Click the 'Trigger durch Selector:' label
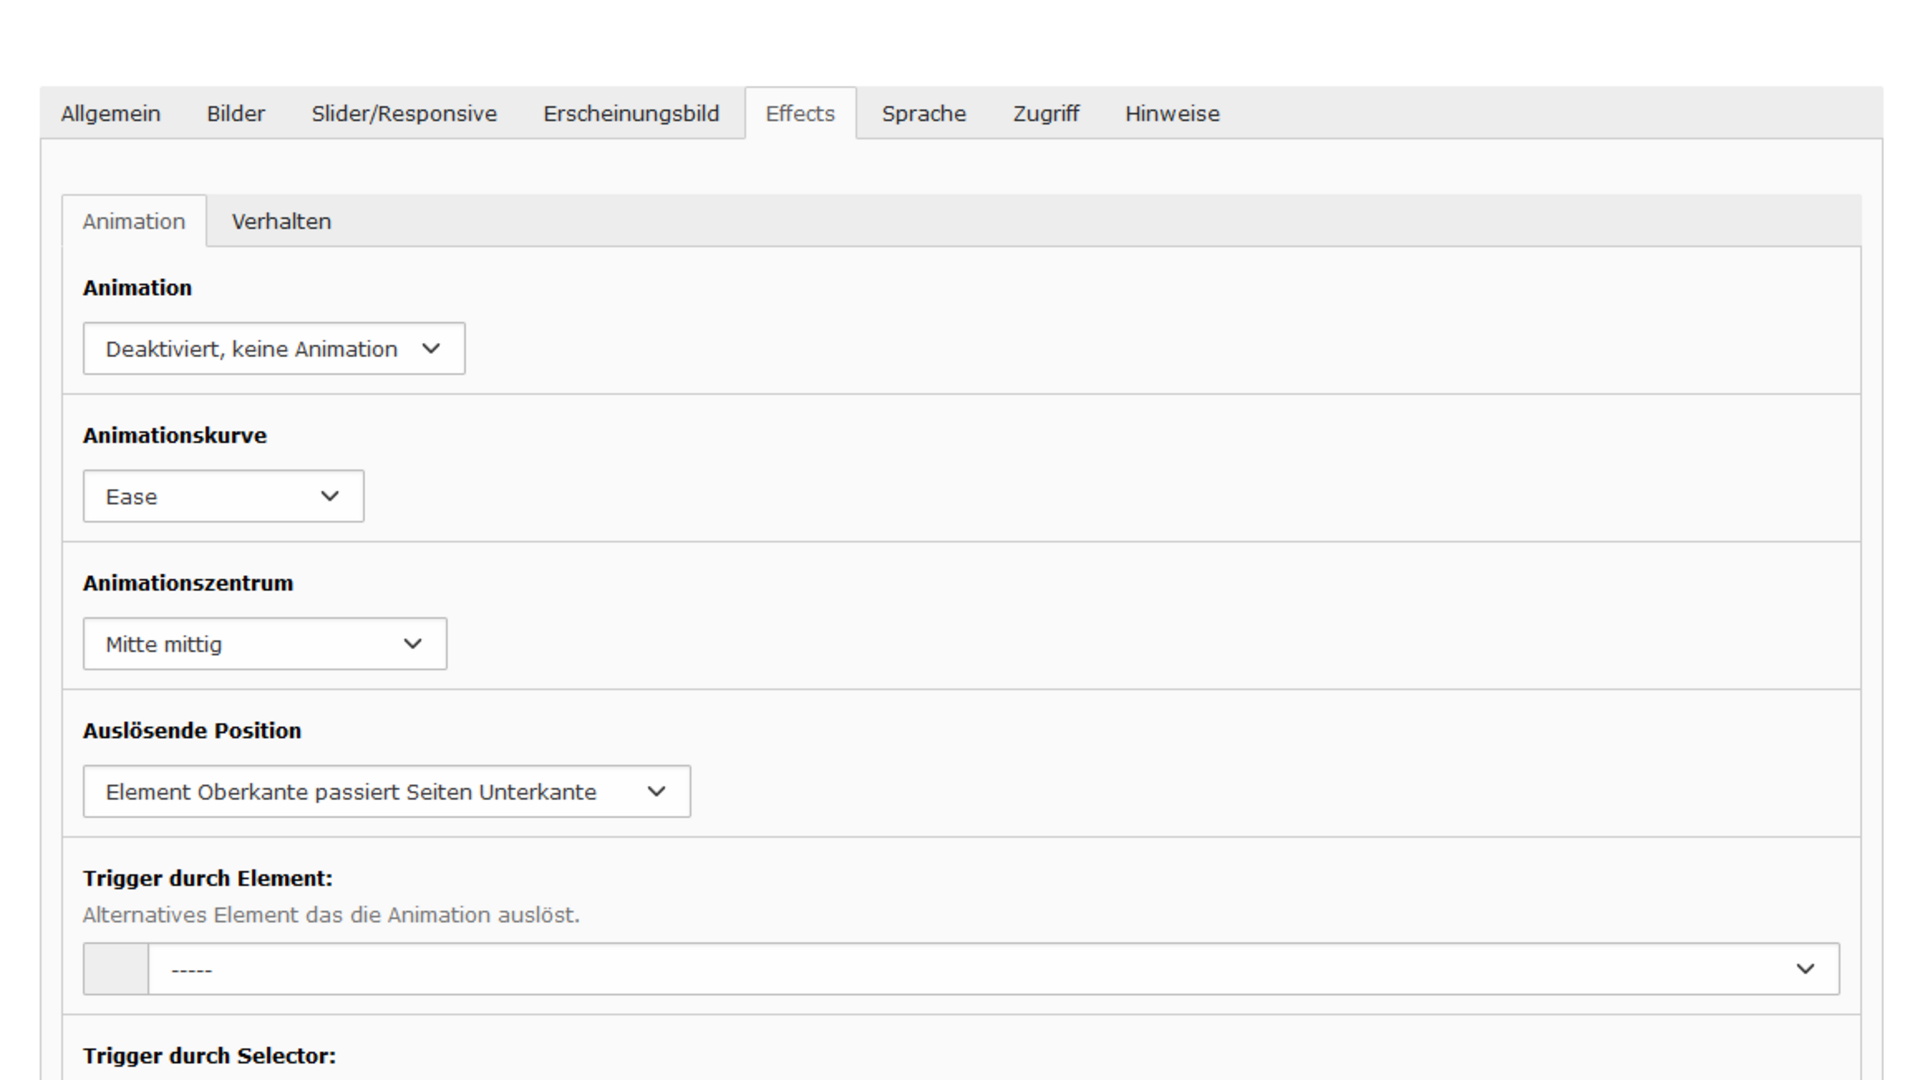 pos(209,1056)
